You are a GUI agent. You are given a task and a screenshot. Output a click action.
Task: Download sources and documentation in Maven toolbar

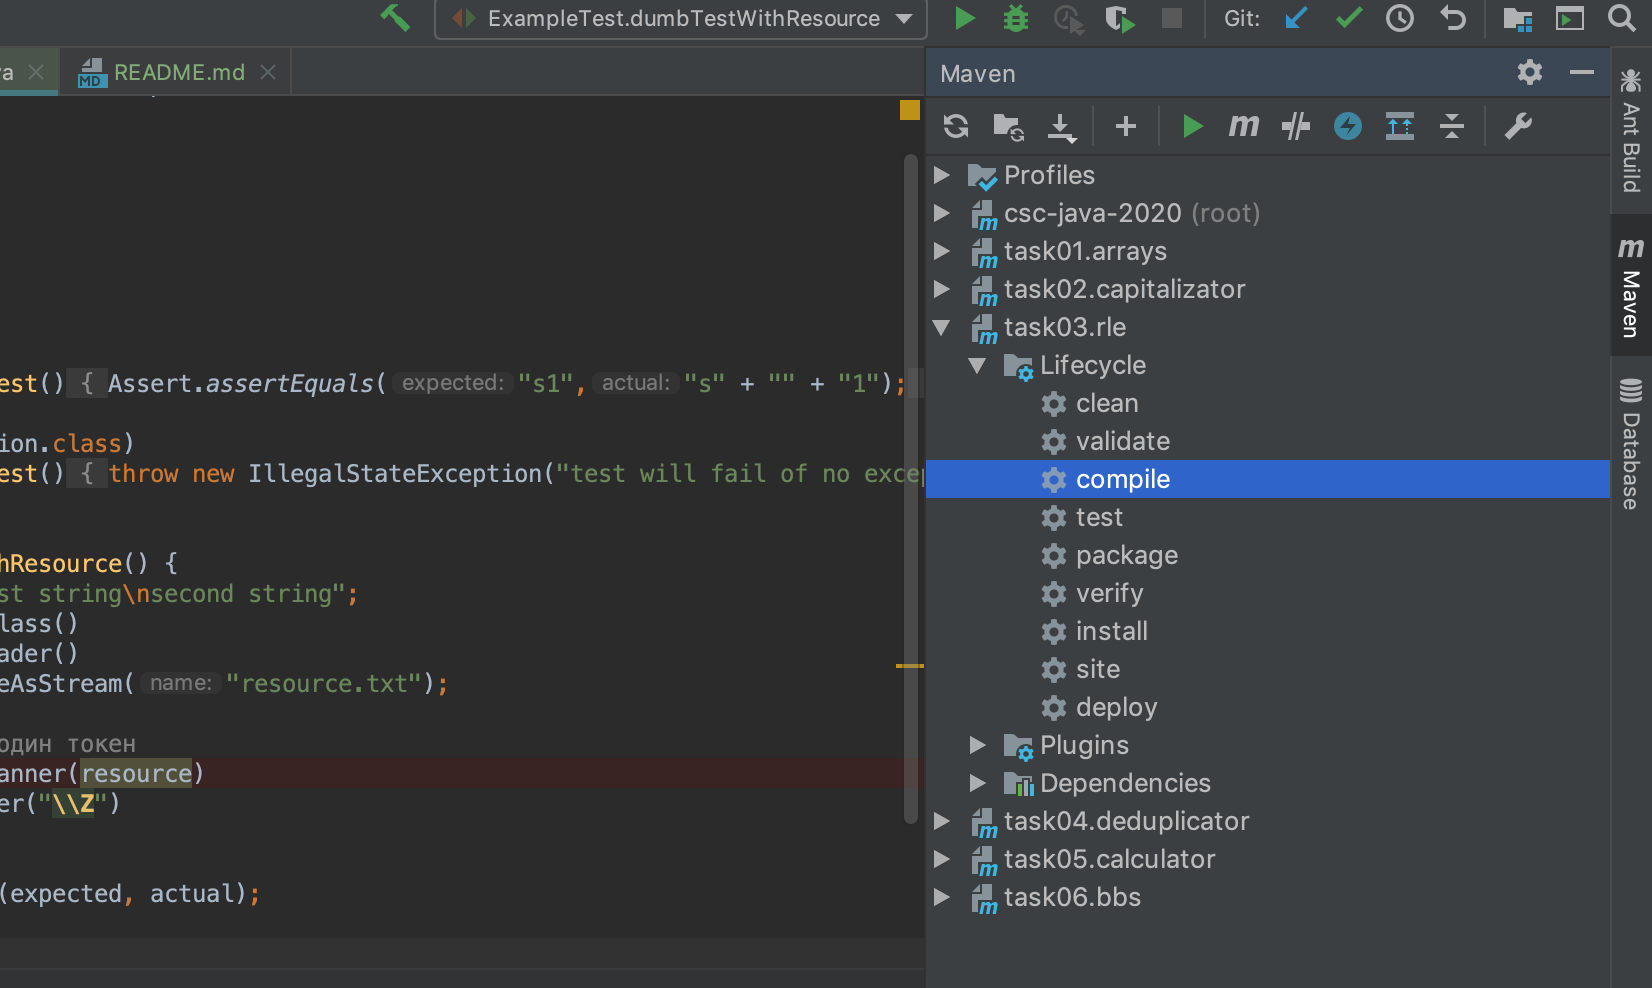pyautogui.click(x=1061, y=127)
